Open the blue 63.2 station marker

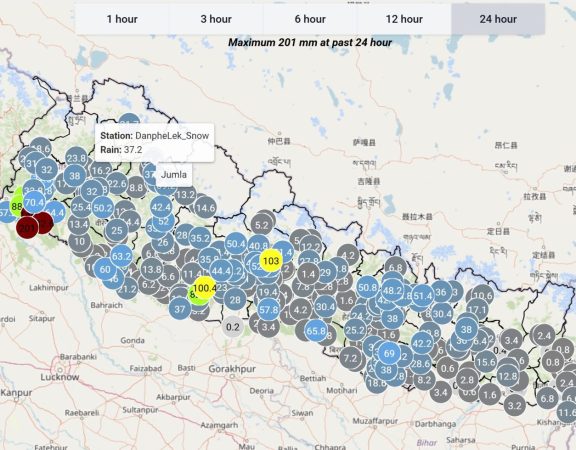coord(122,256)
